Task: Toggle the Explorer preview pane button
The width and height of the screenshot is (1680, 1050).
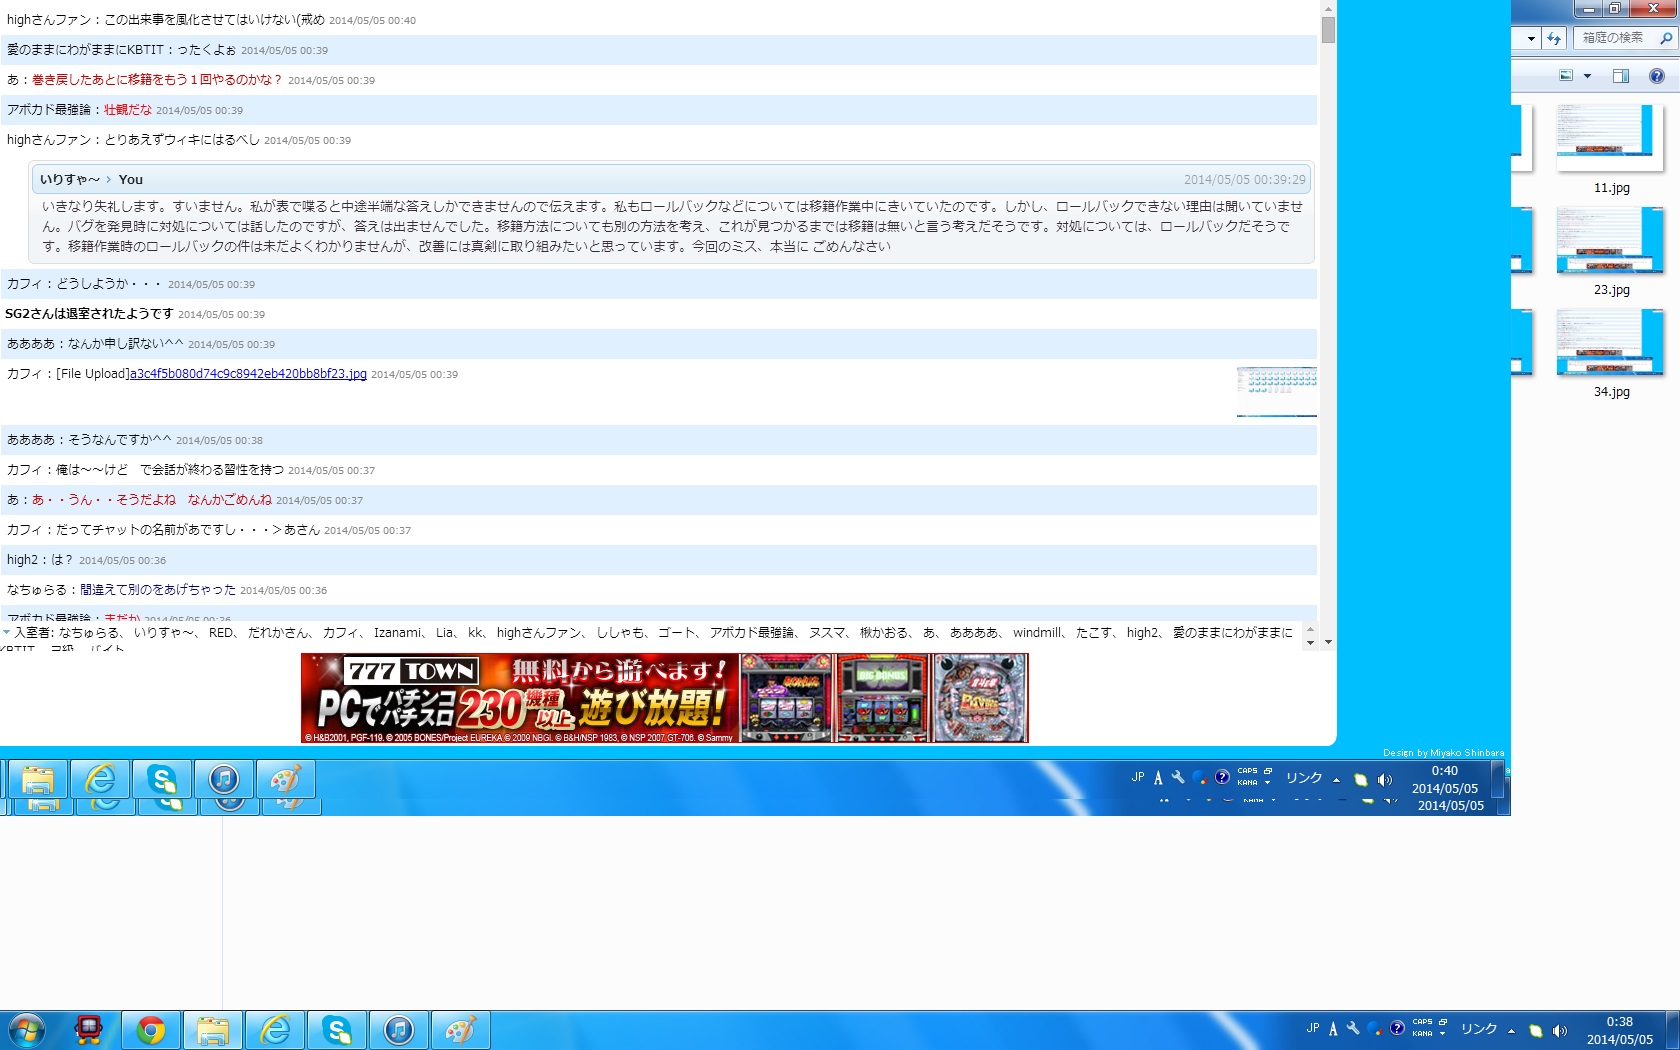Action: pyautogui.click(x=1621, y=76)
